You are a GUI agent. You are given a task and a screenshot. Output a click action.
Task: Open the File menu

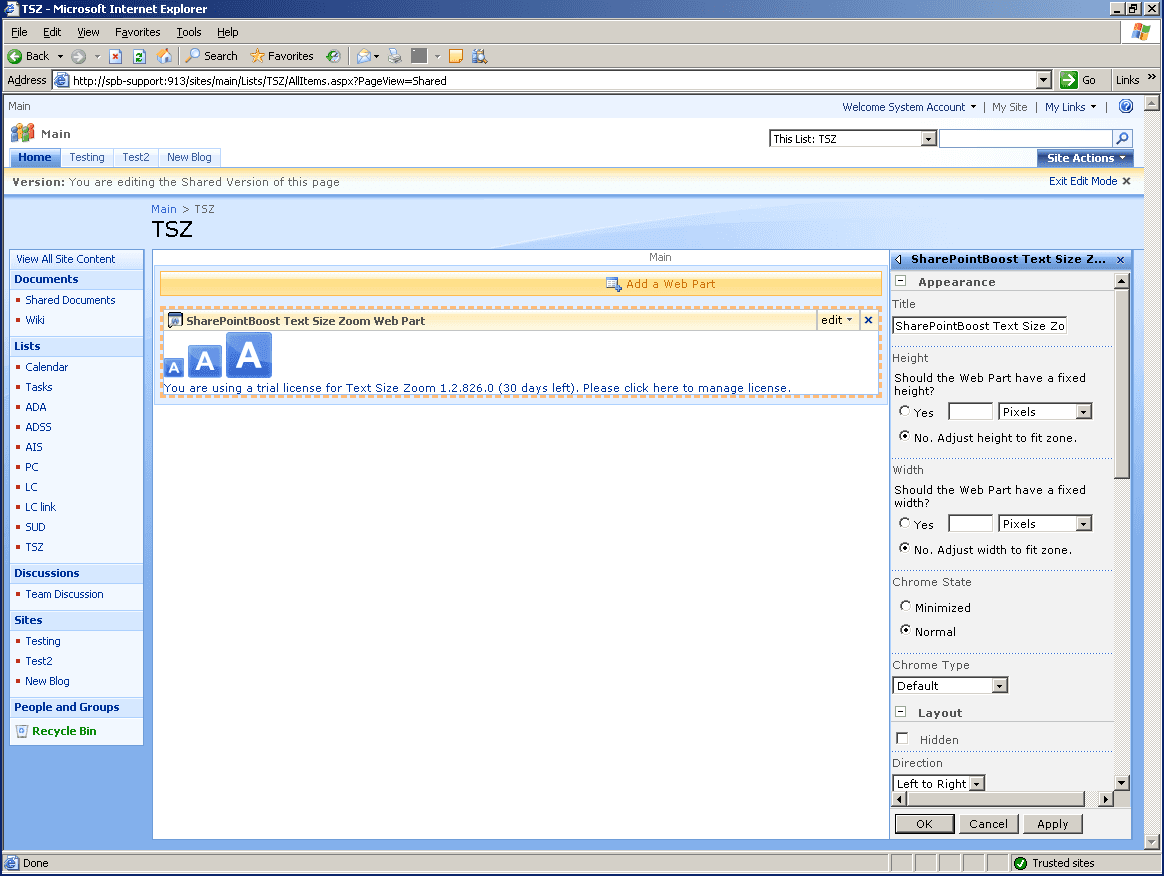19,32
